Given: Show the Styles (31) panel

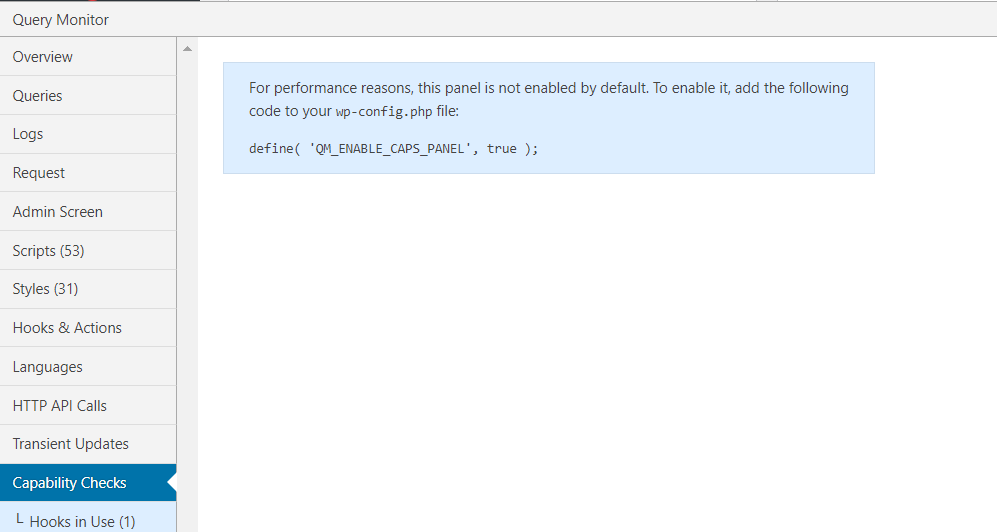Looking at the screenshot, I should coord(88,289).
